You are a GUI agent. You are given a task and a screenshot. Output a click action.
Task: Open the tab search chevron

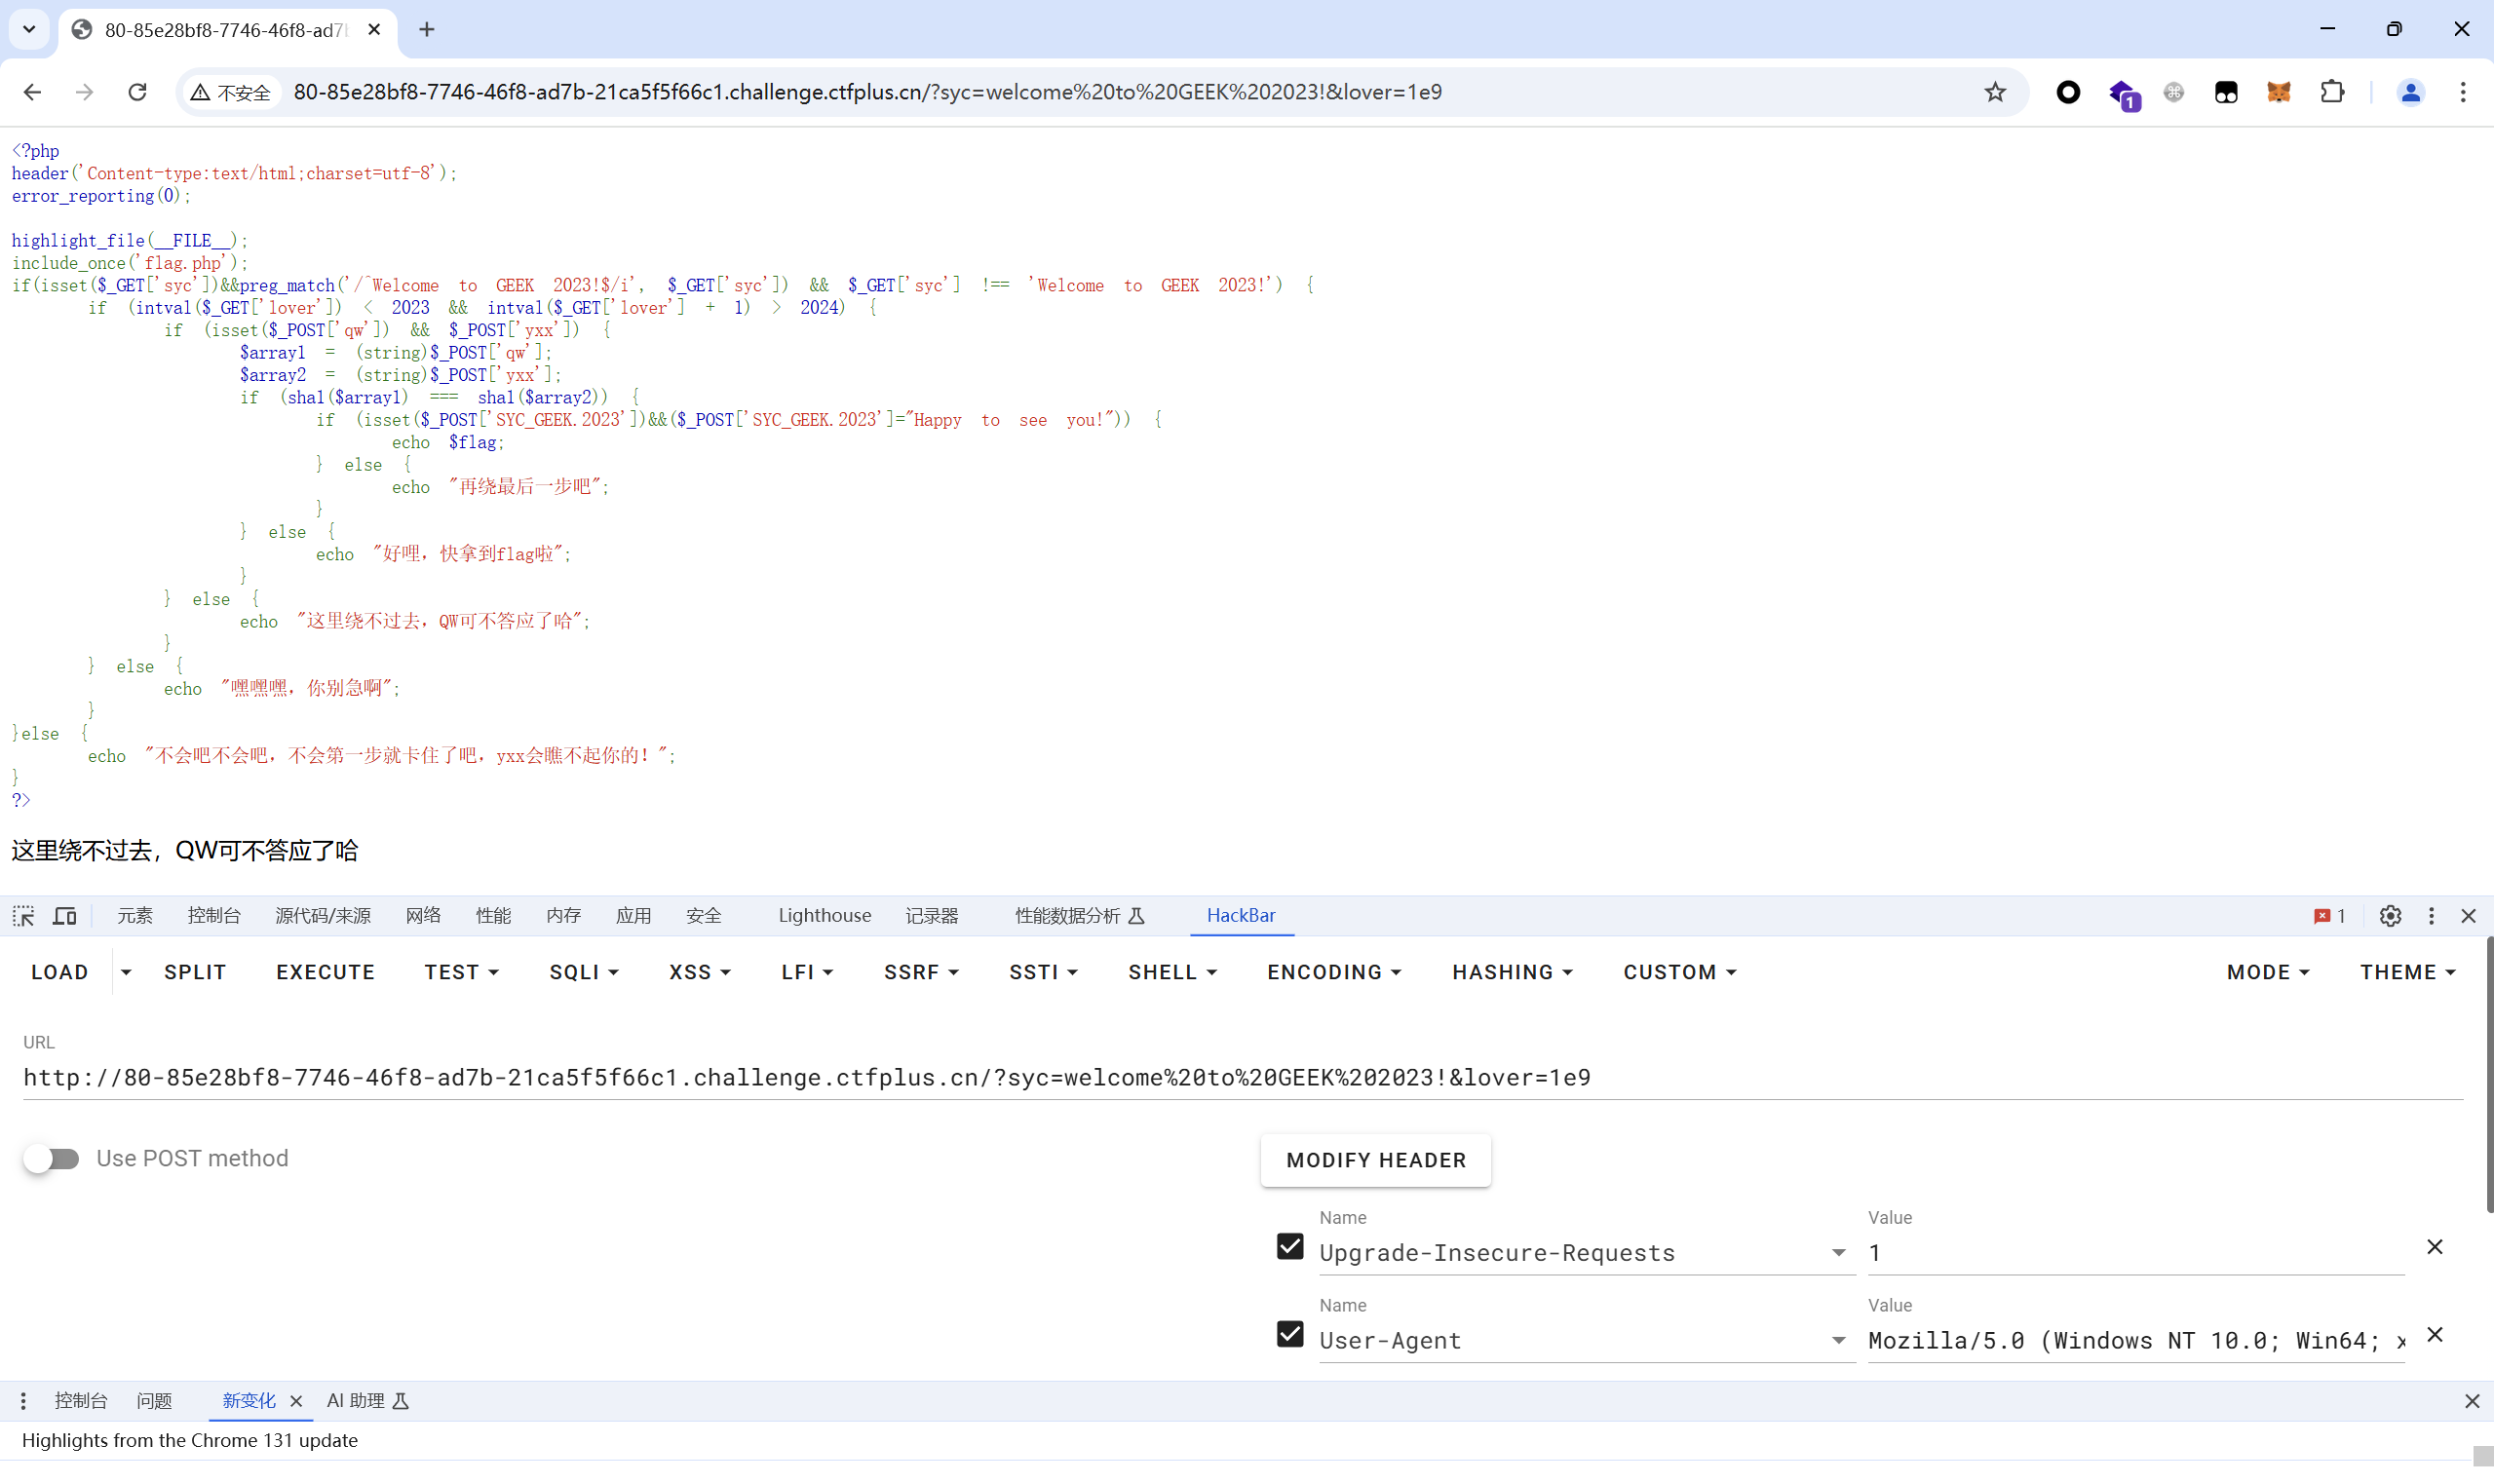29,29
